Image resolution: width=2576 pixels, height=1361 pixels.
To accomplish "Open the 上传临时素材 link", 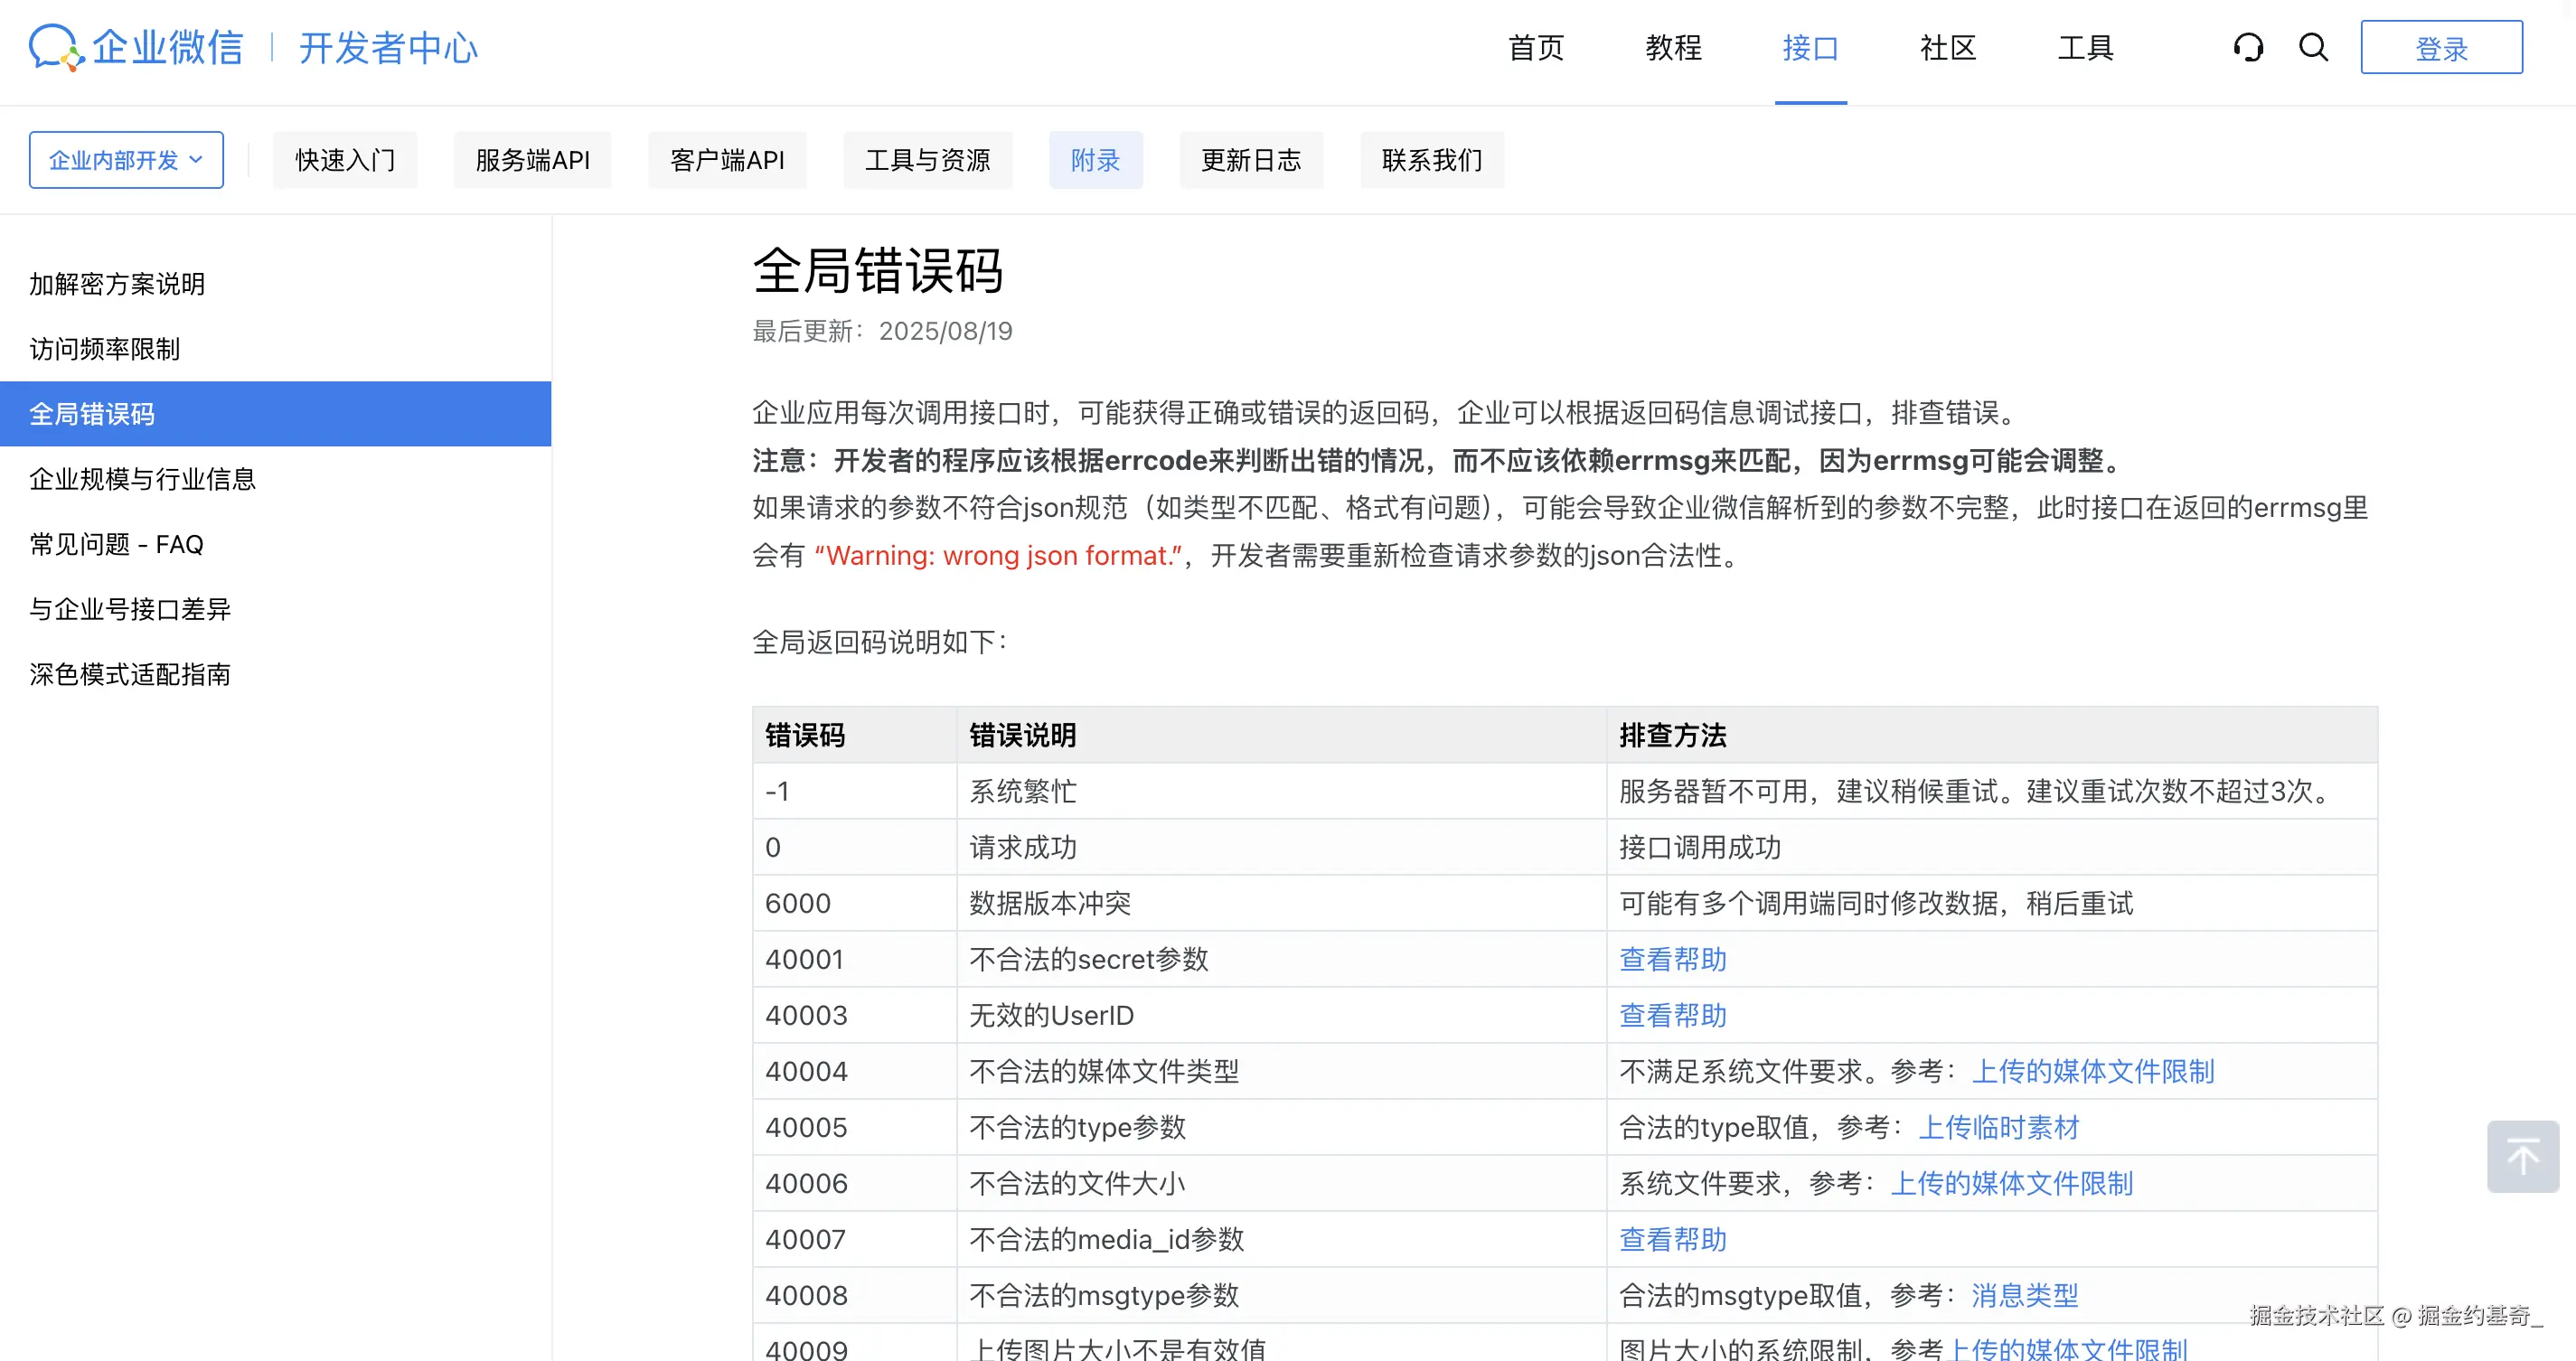I will pyautogui.click(x=1998, y=1127).
